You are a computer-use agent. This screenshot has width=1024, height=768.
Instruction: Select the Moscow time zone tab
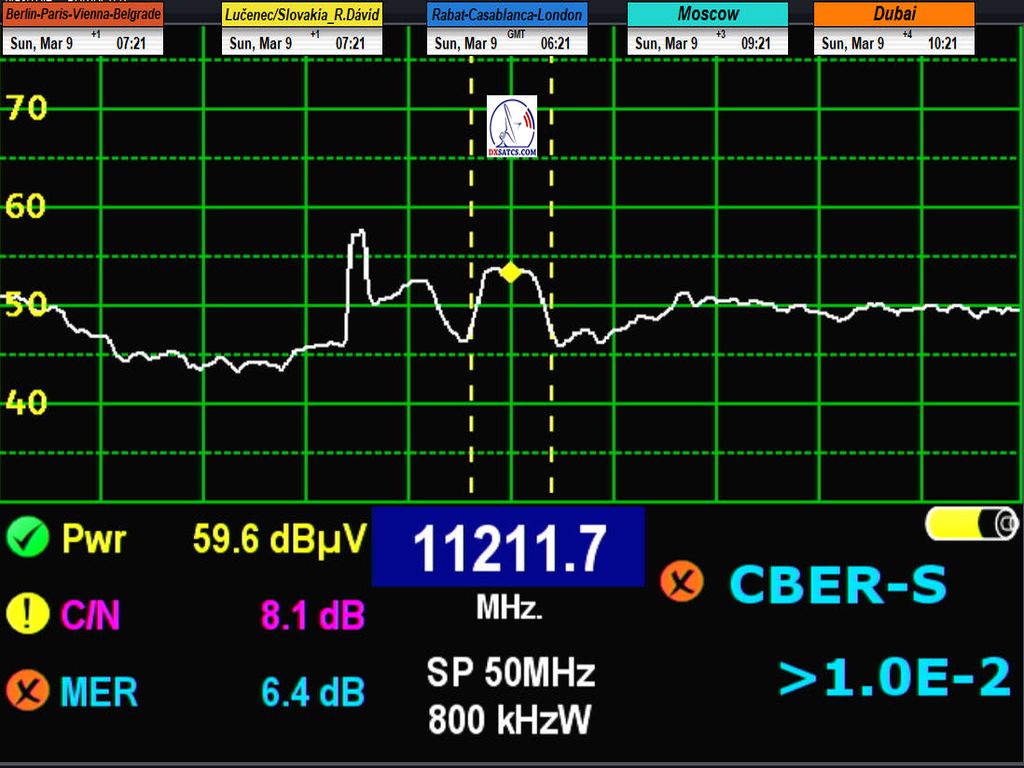point(708,14)
